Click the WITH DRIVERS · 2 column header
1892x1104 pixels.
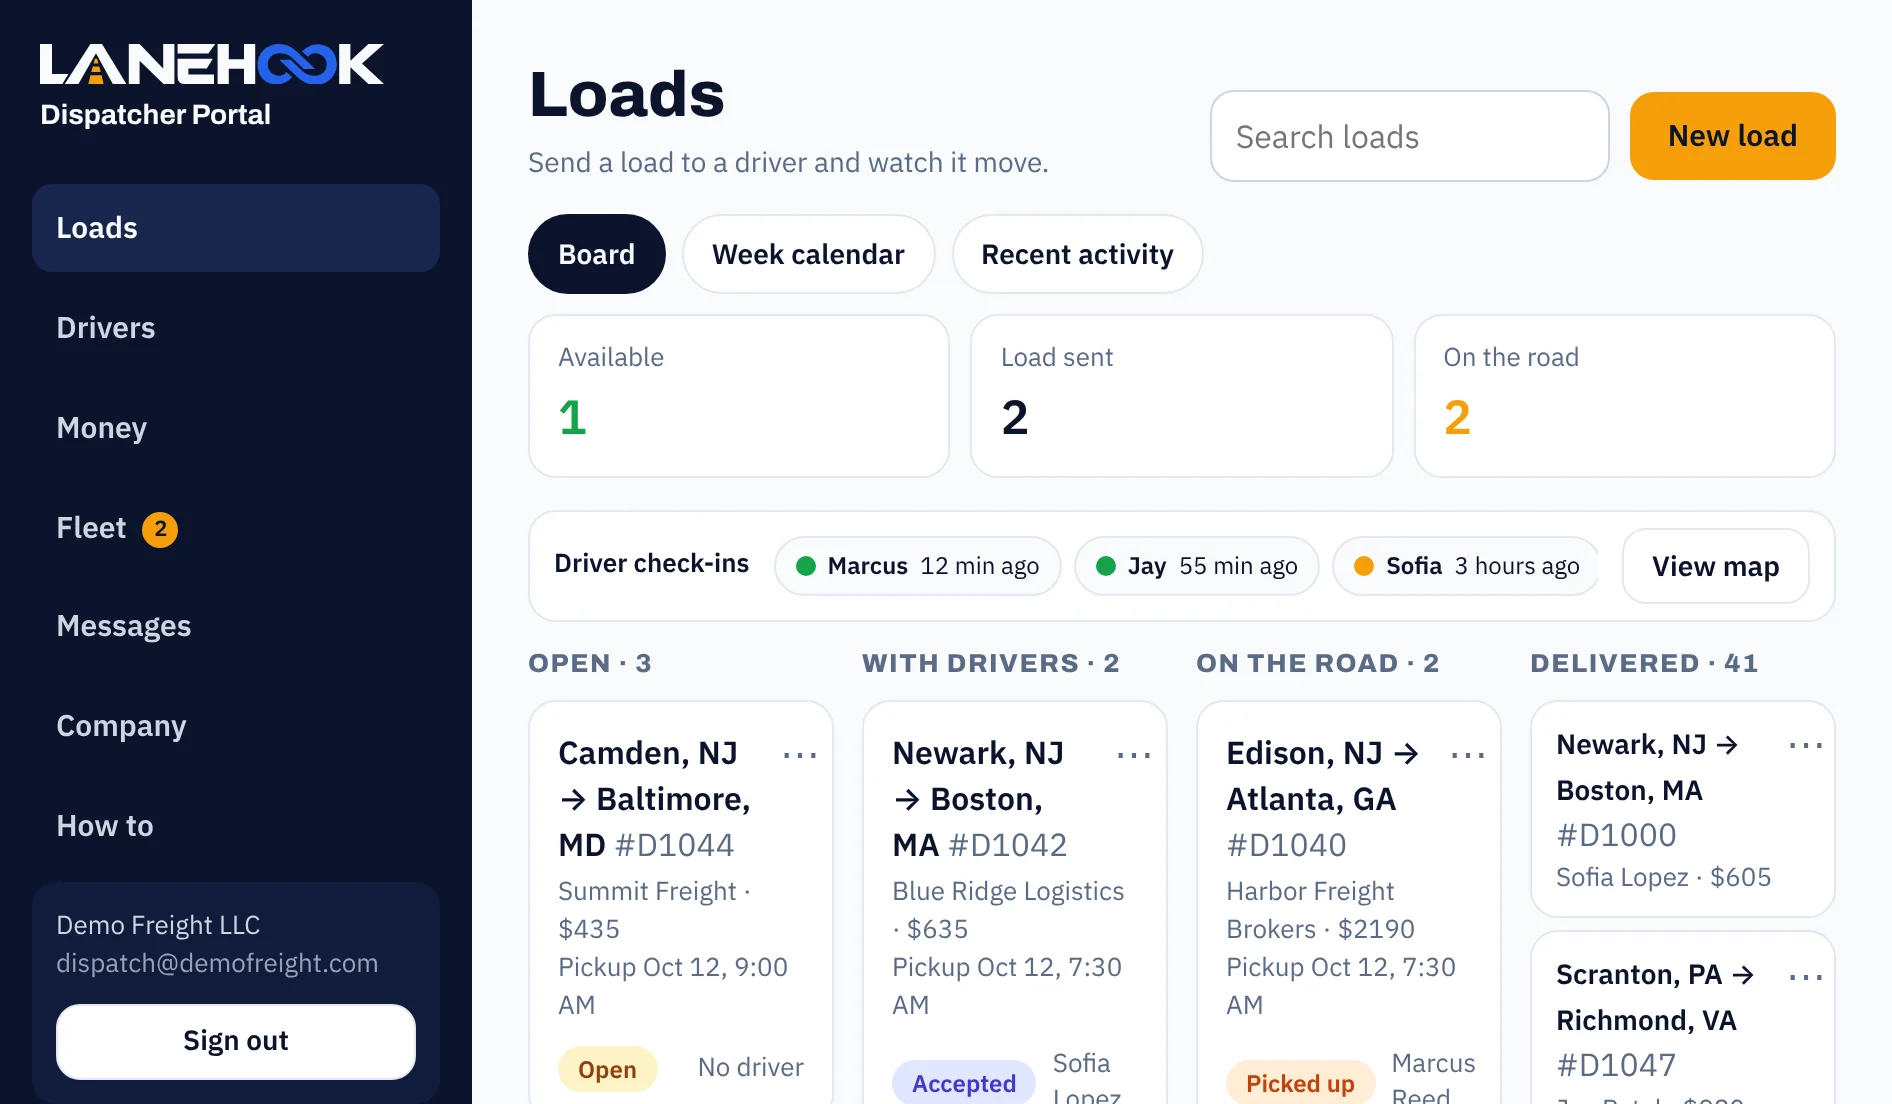[990, 663]
